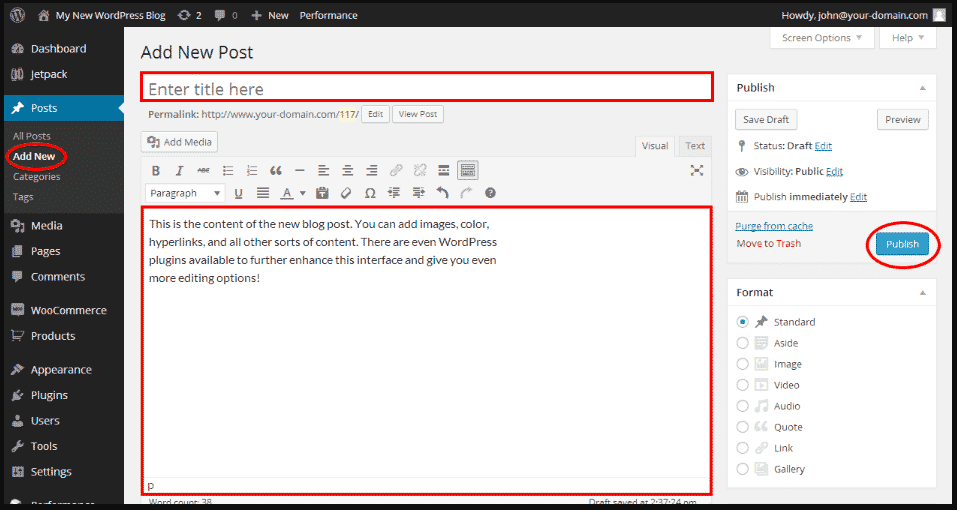Collapse the Format box
This screenshot has width=957, height=510.
point(923,293)
